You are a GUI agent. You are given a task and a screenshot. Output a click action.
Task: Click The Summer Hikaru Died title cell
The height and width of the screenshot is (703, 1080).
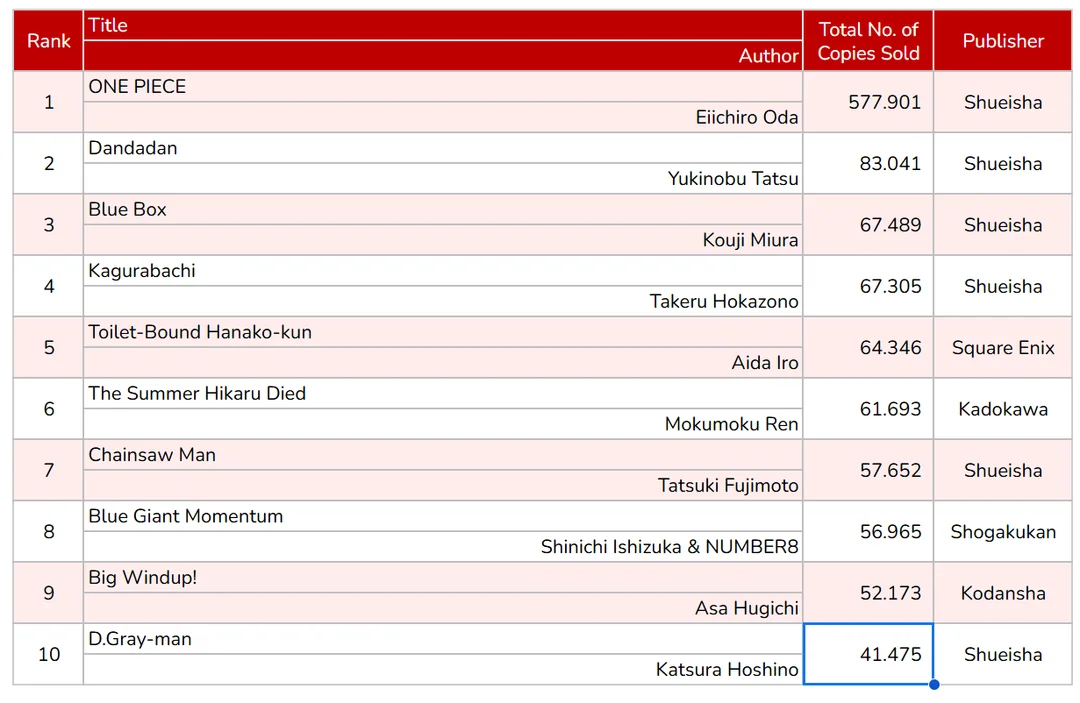tap(443, 393)
